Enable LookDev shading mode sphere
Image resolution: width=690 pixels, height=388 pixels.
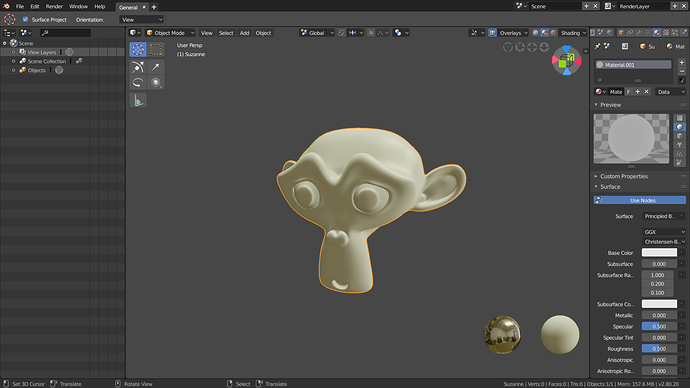(544, 33)
